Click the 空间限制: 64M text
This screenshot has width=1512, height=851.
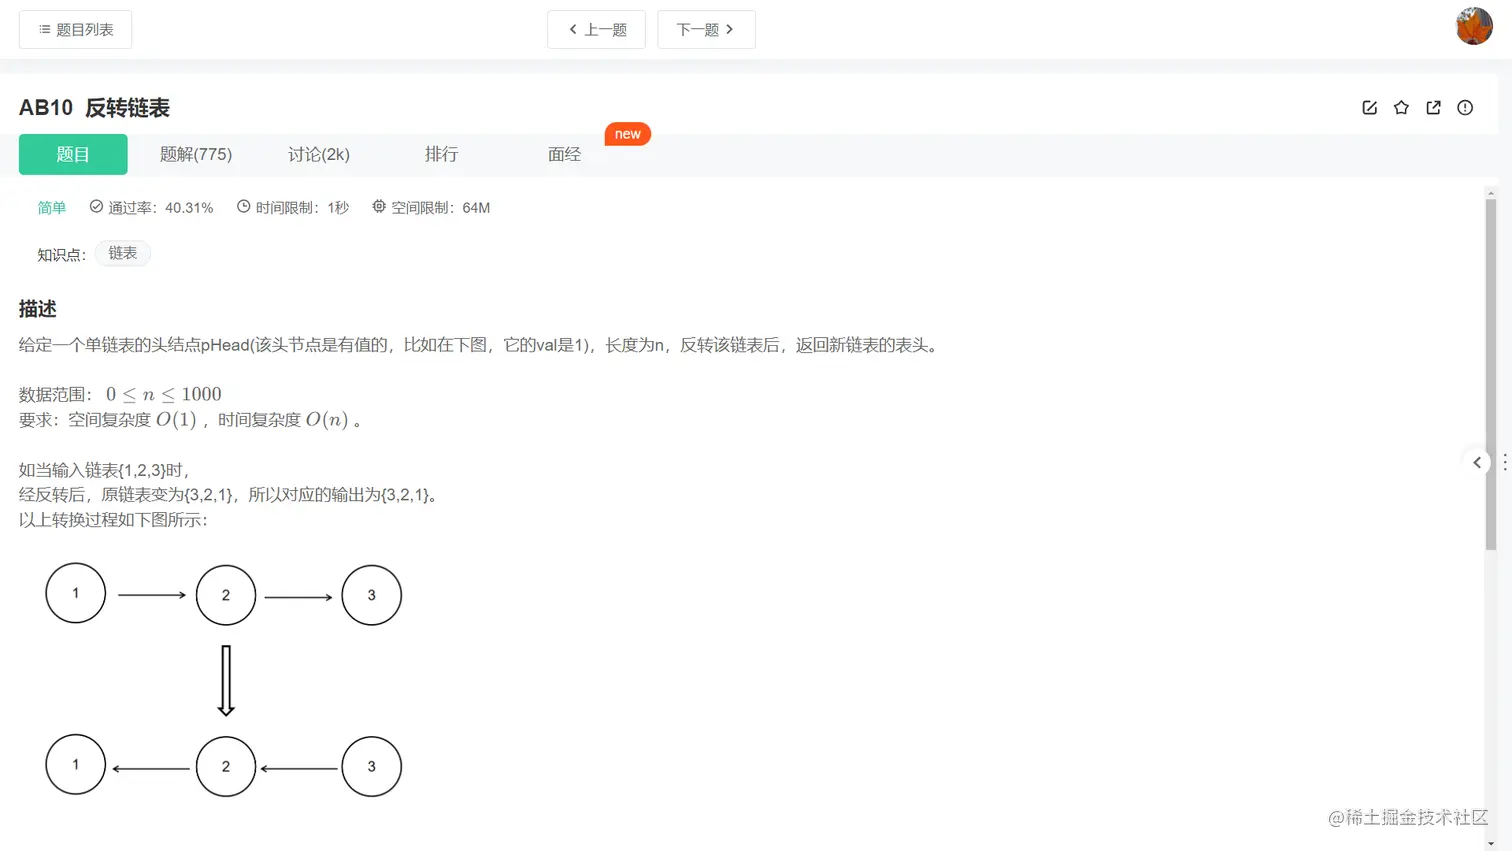(440, 208)
